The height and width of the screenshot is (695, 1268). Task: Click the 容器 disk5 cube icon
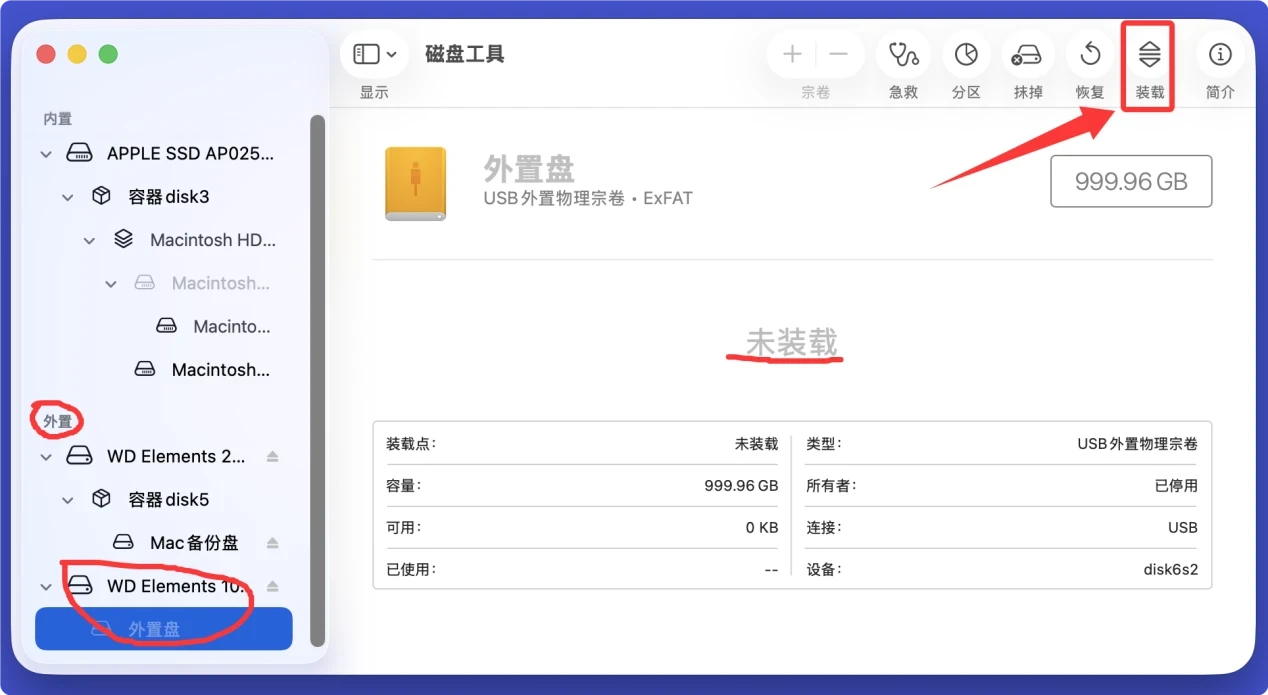[x=101, y=499]
